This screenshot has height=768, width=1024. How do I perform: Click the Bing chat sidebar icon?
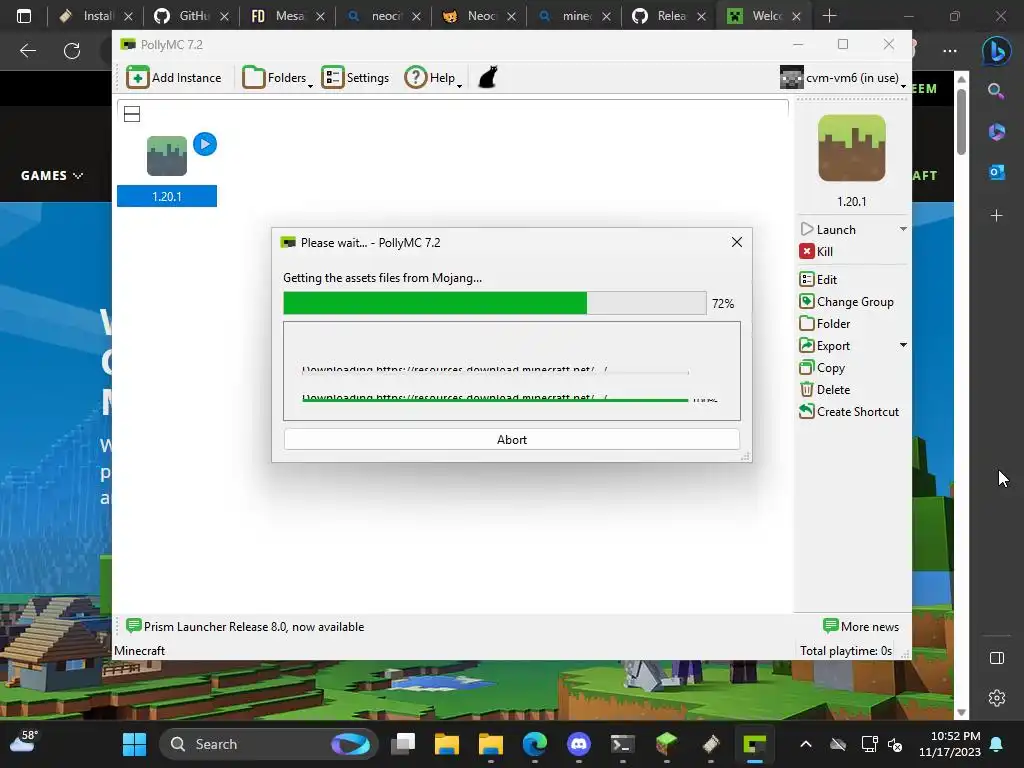[x=996, y=51]
